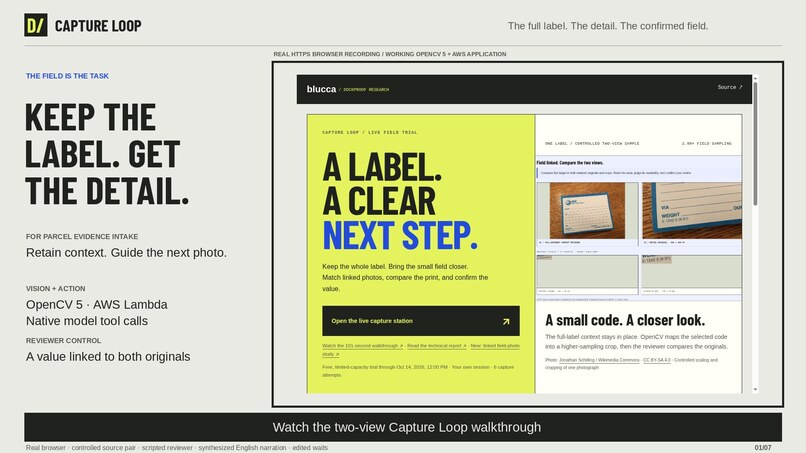Screen dimensions: 806x453
Task: Click the 'OpenCV 5 · AWS Lambda' line
Action: [x=97, y=304]
